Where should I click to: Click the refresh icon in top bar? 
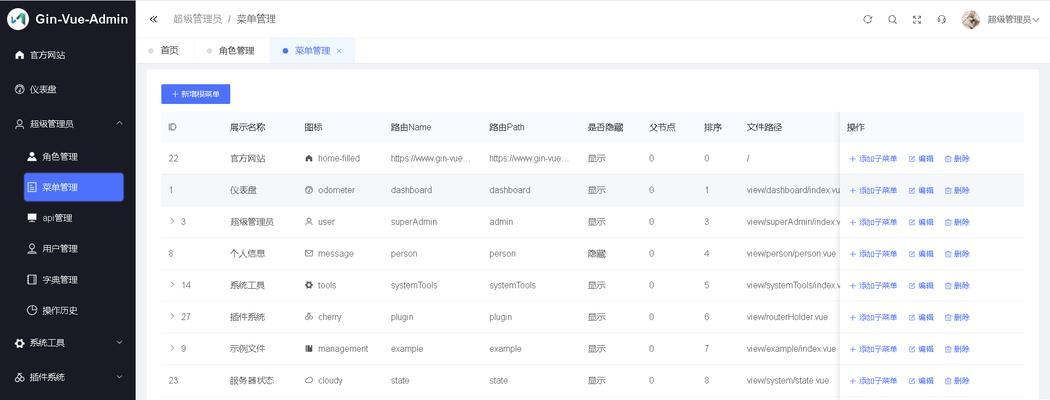[x=868, y=19]
